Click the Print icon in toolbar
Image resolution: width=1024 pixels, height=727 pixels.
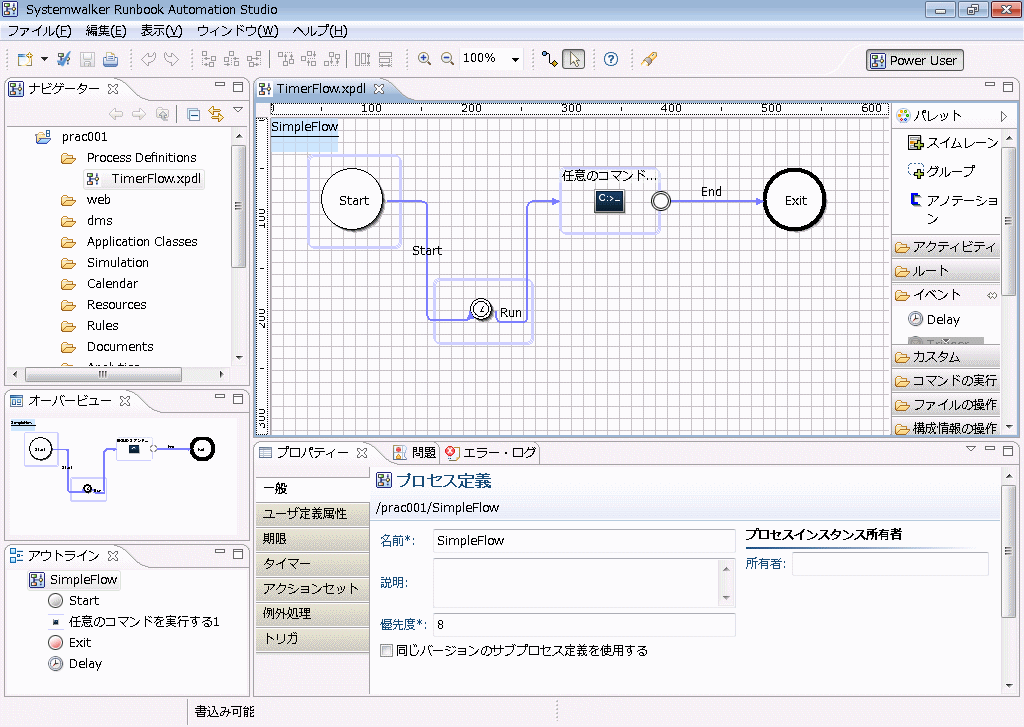coord(110,59)
